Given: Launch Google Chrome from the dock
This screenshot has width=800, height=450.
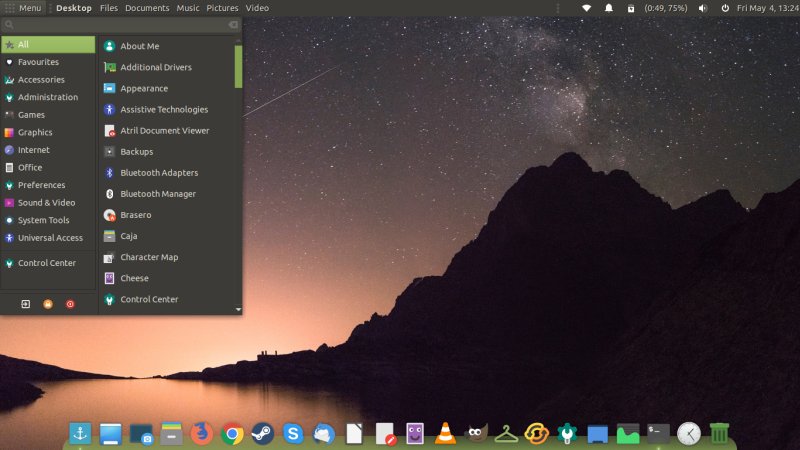Looking at the screenshot, I should [x=232, y=433].
